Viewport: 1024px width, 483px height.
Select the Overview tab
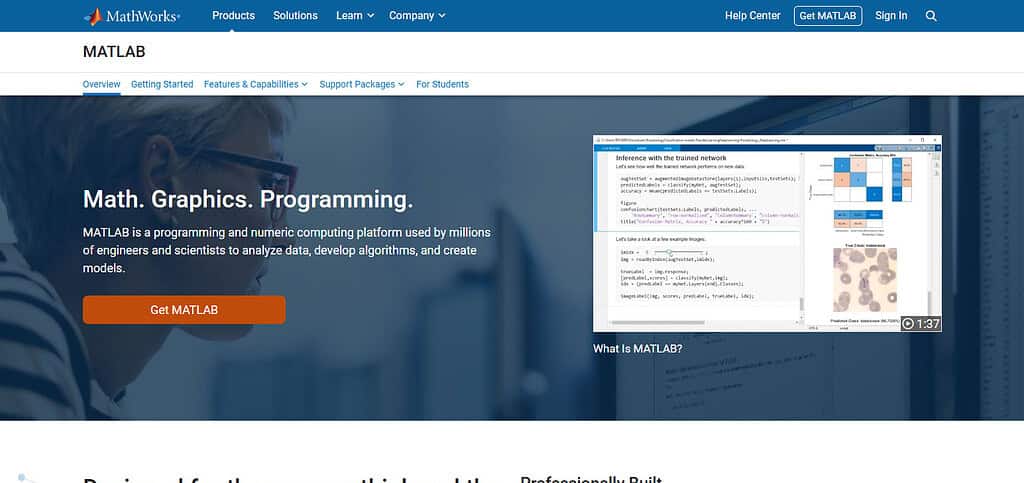click(101, 84)
